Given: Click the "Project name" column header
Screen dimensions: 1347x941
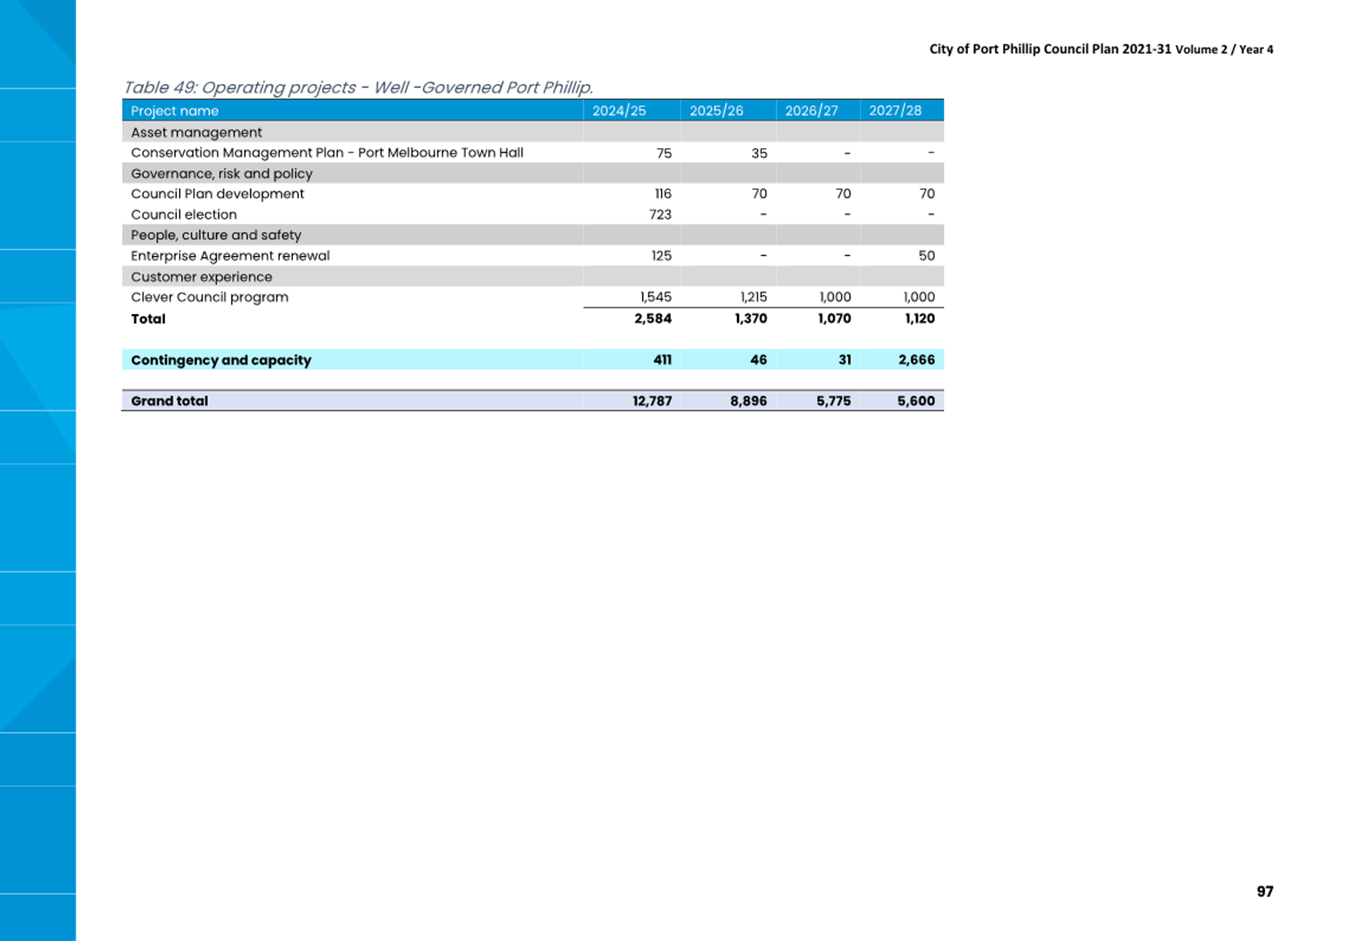Looking at the screenshot, I should point(175,111).
